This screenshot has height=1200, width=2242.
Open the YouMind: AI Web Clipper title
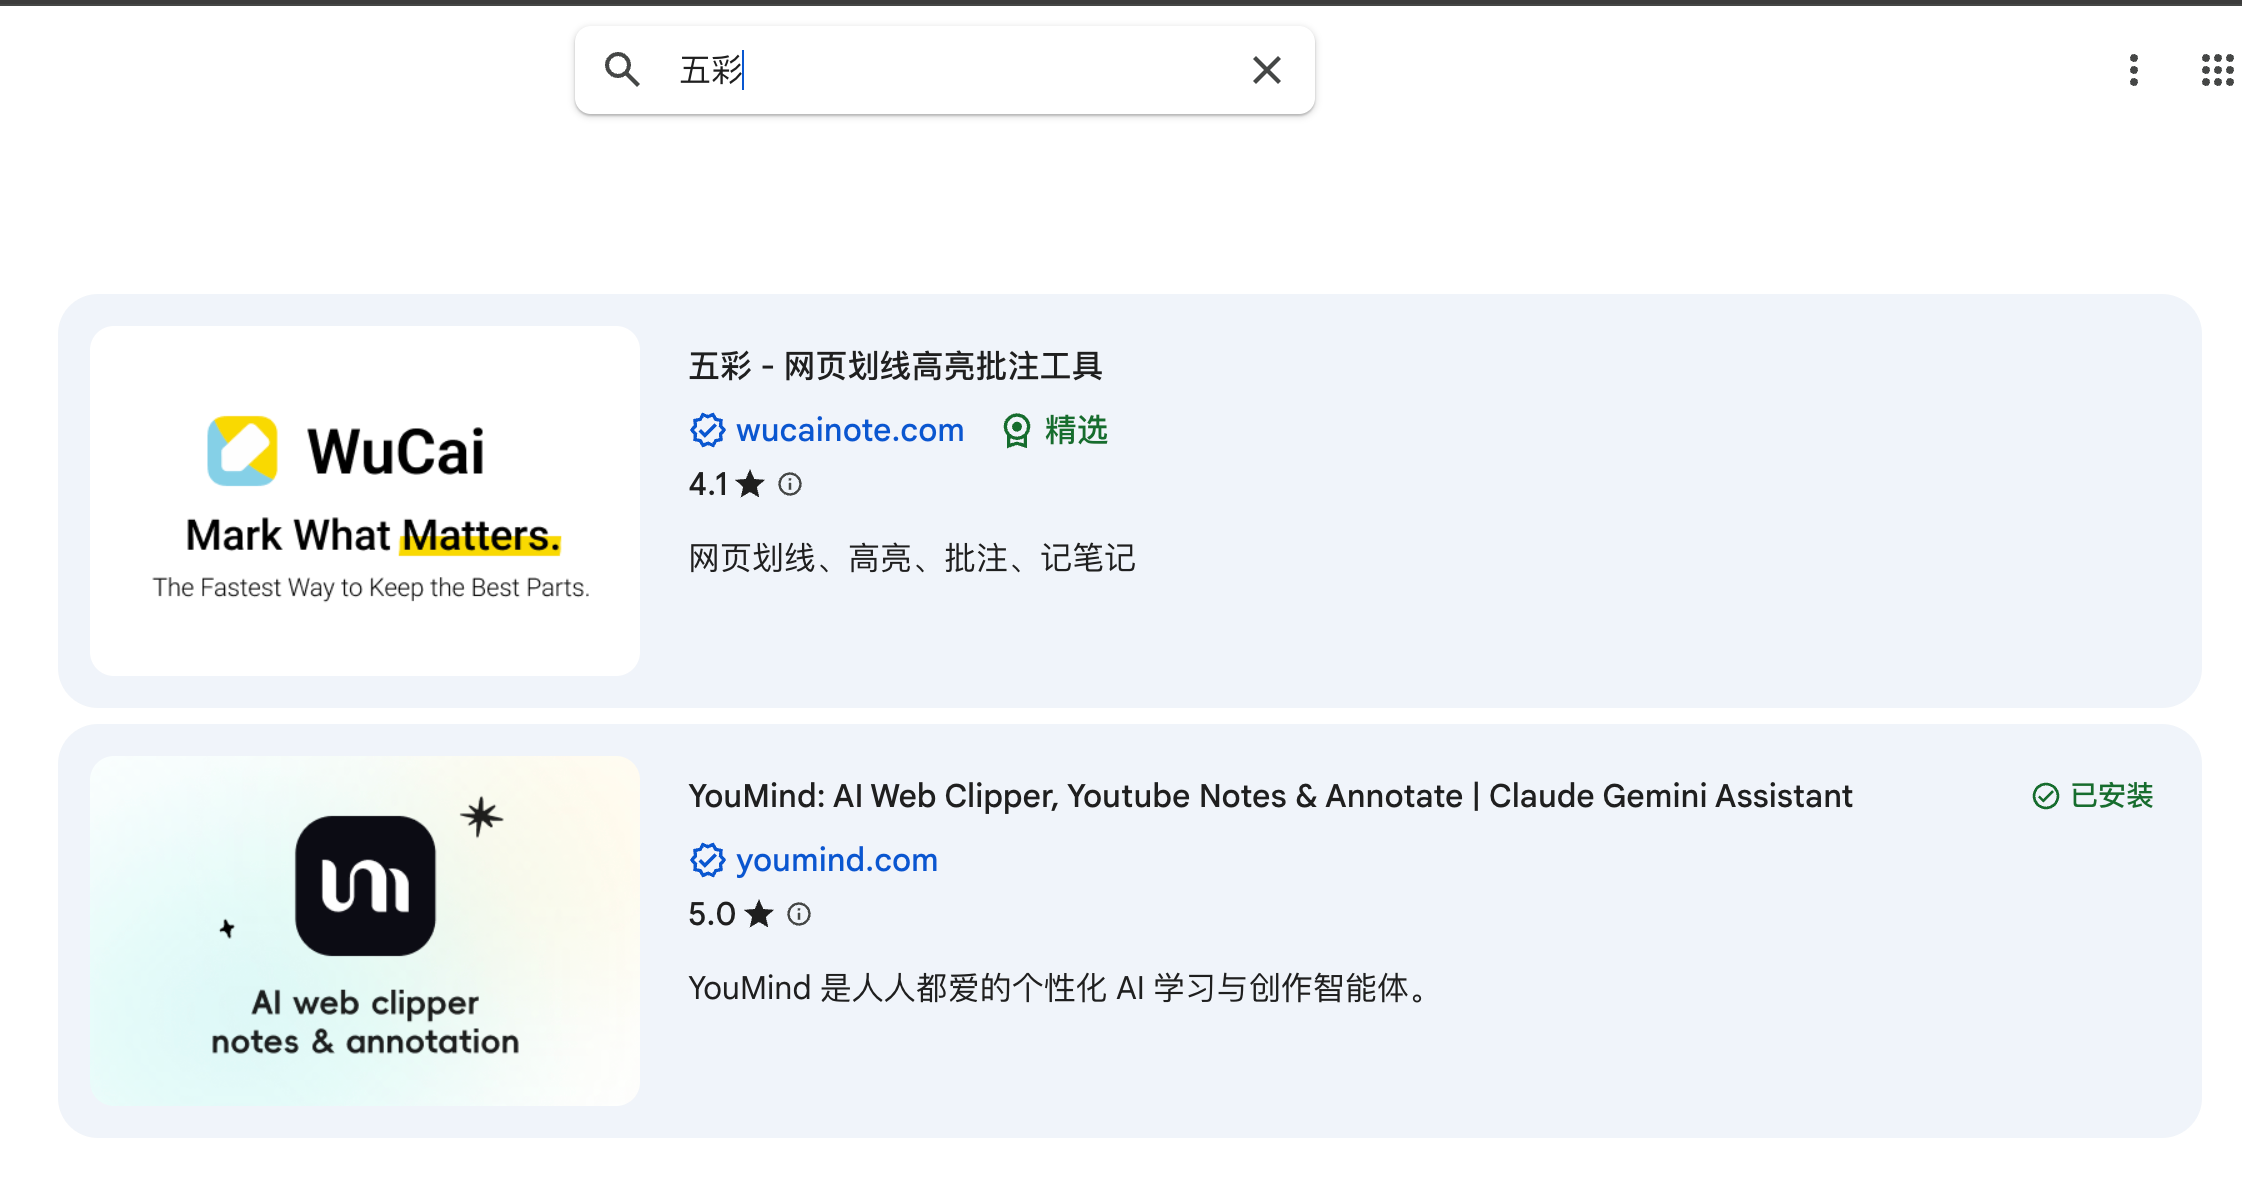(x=1270, y=796)
